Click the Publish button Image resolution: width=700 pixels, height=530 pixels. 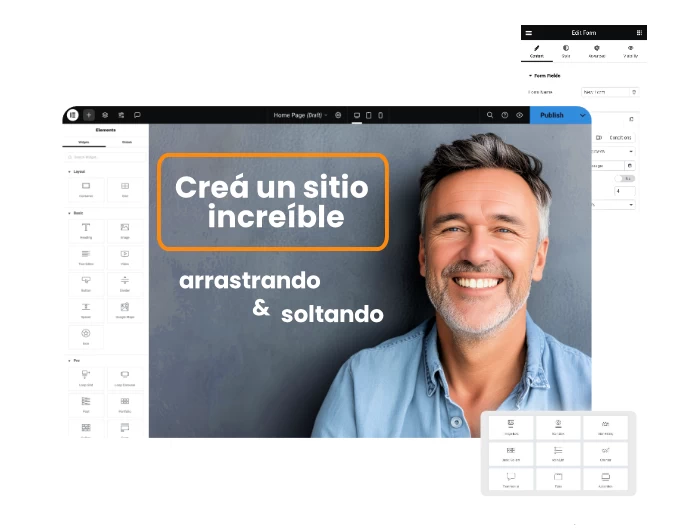[552, 115]
